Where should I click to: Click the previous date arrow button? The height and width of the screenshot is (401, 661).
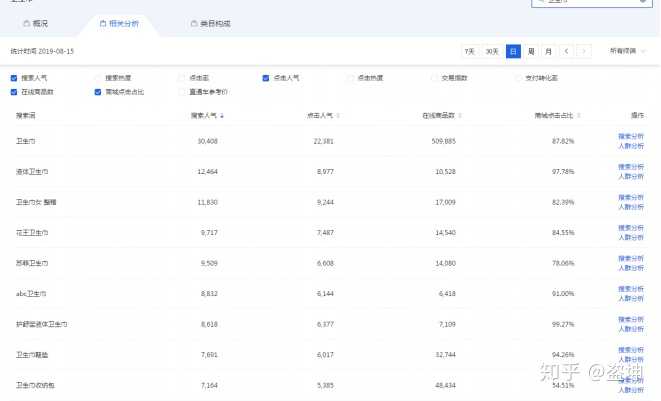[x=567, y=51]
